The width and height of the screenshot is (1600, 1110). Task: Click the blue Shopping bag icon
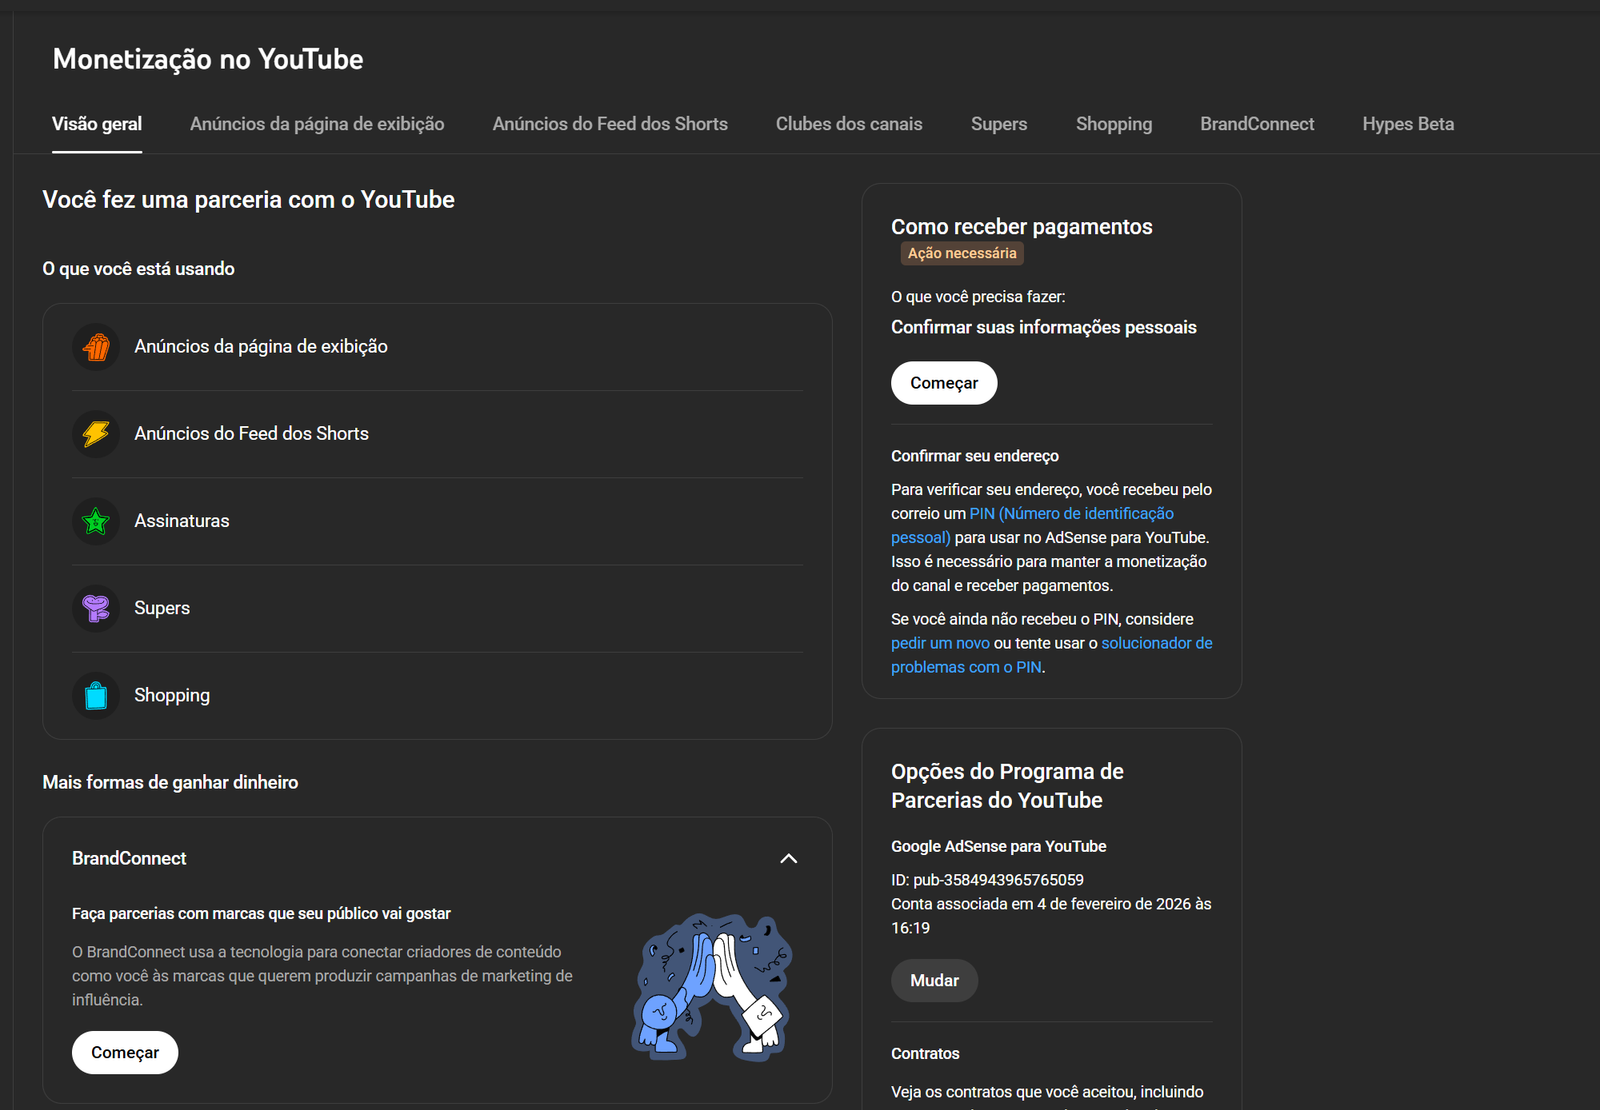click(96, 695)
